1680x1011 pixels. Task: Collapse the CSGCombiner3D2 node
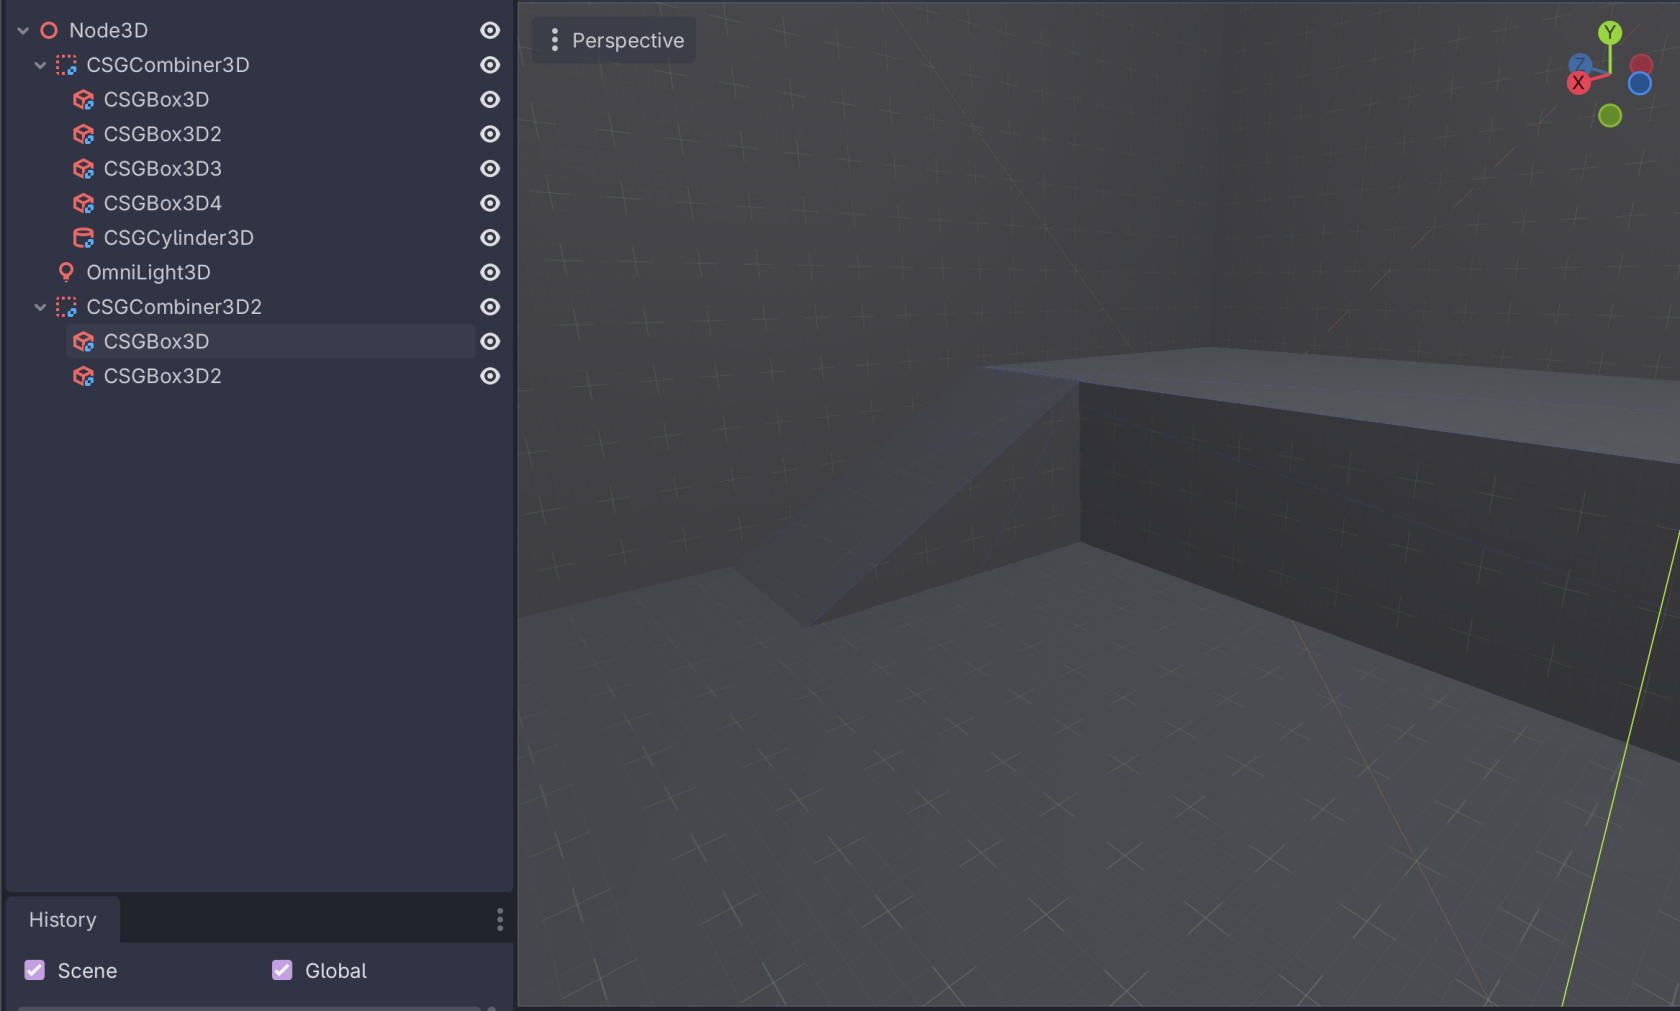40,306
